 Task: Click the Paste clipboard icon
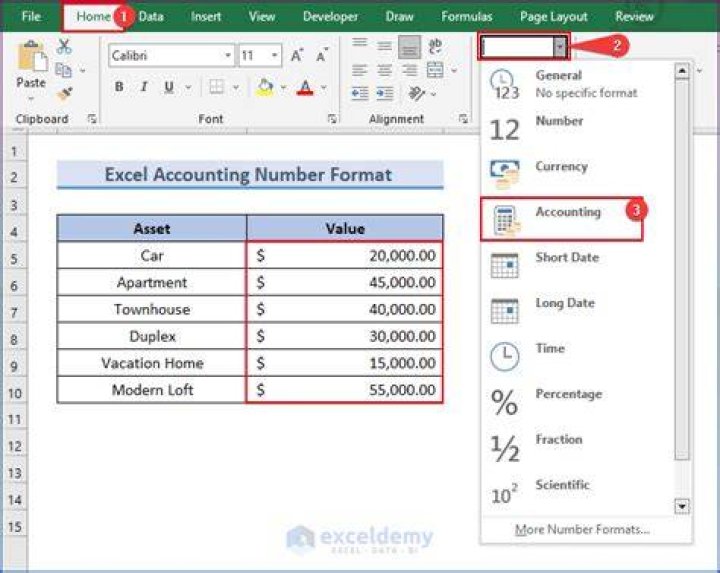31,56
